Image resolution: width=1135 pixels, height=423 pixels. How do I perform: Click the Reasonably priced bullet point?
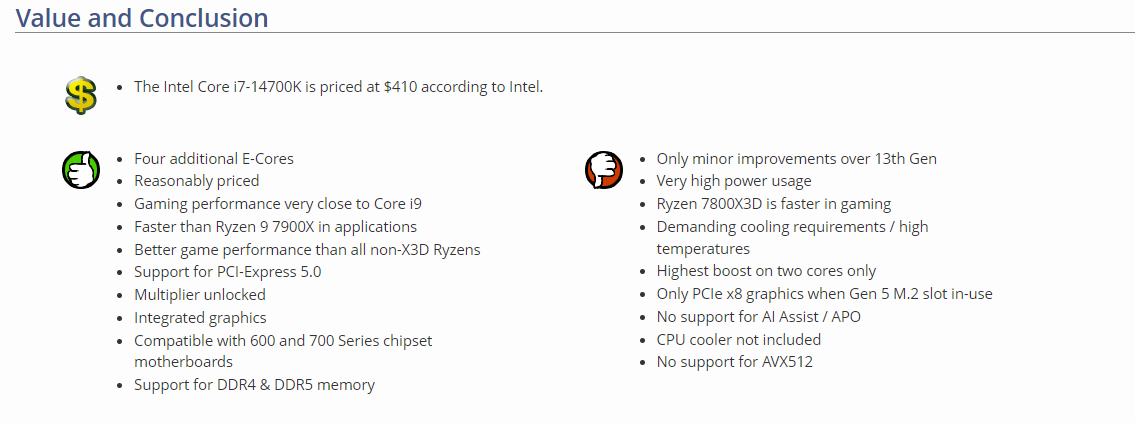pyautogui.click(x=196, y=181)
